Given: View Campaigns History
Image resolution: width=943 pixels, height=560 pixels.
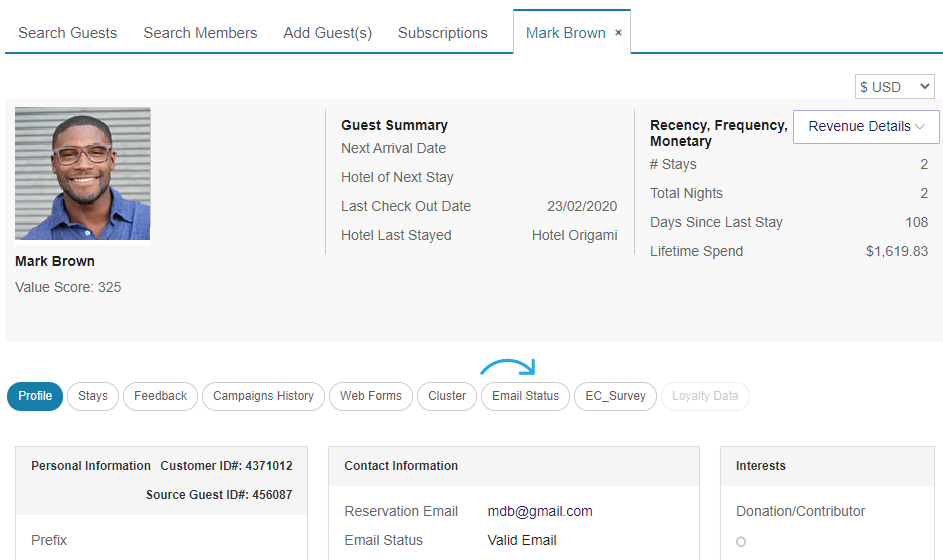Looking at the screenshot, I should click(x=263, y=396).
